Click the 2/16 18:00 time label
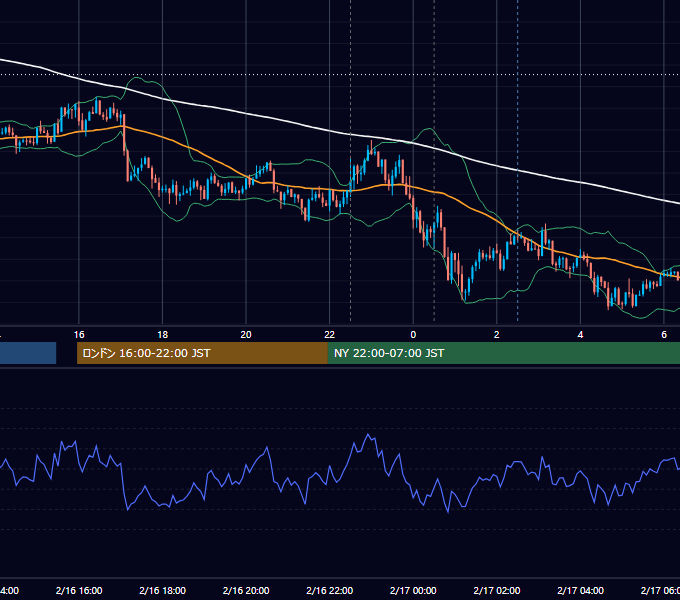The height and width of the screenshot is (600, 680). tap(163, 590)
